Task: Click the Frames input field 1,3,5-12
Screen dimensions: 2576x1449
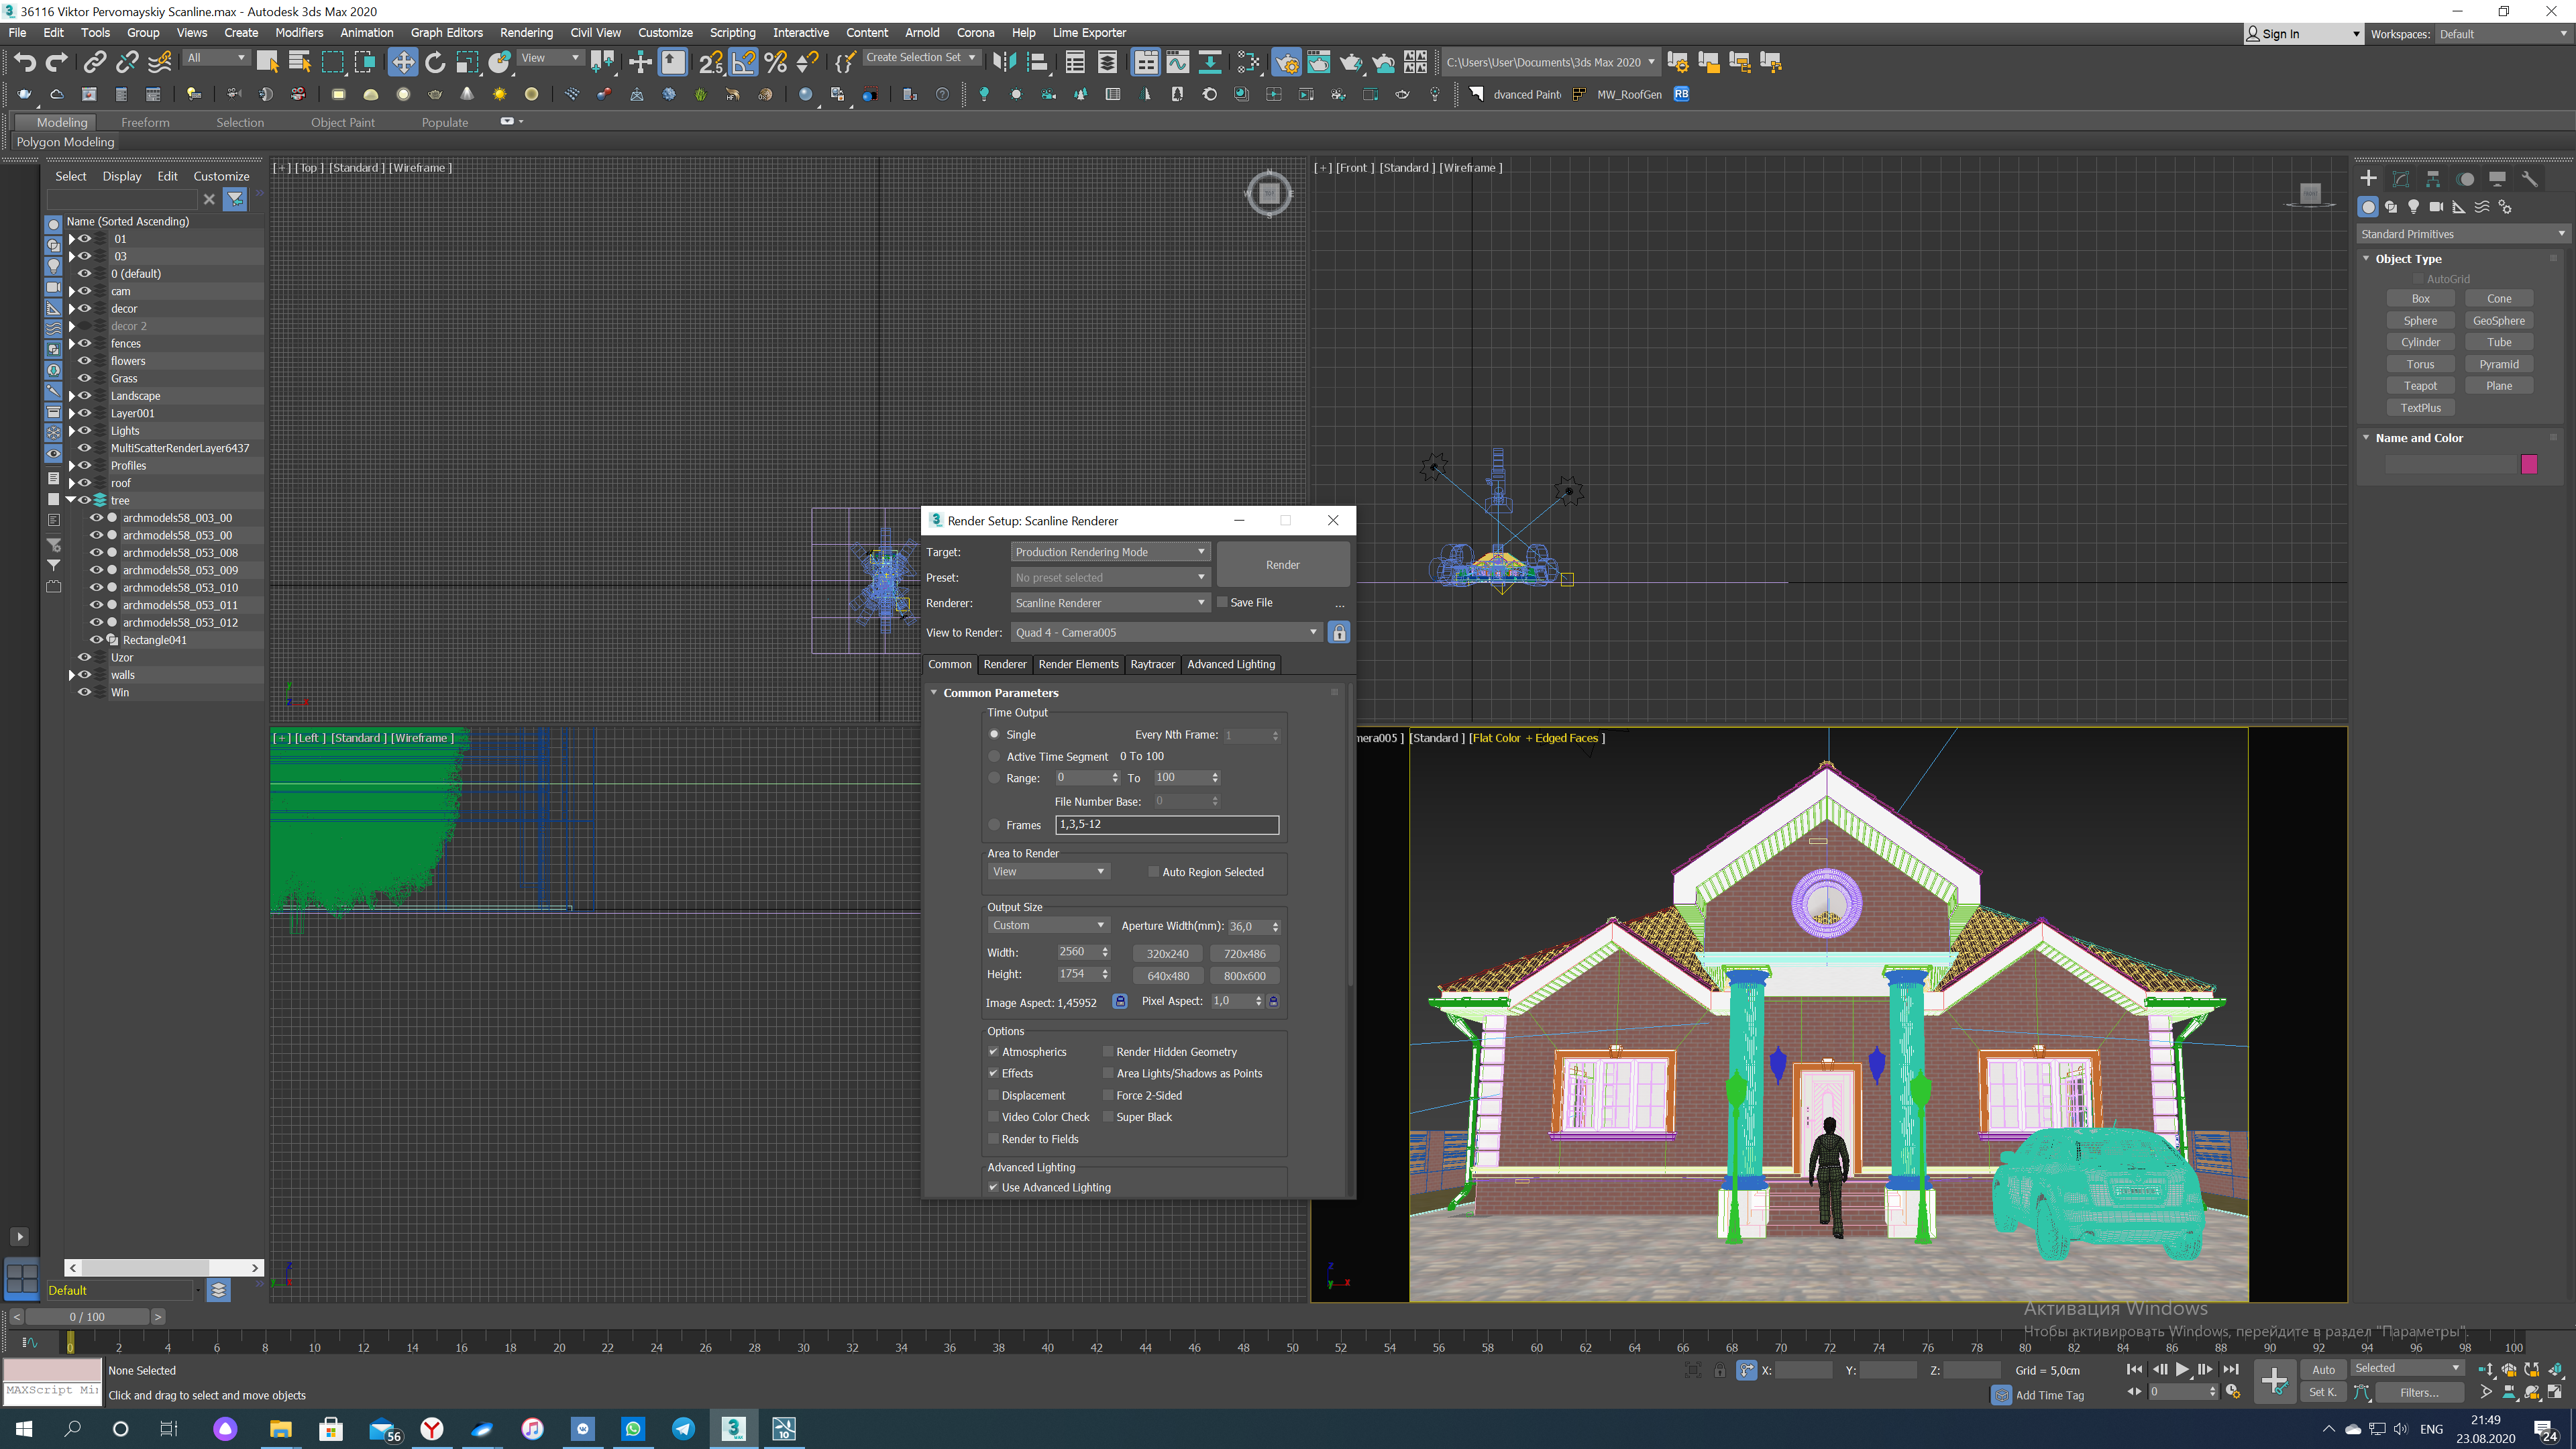Action: click(1167, 824)
